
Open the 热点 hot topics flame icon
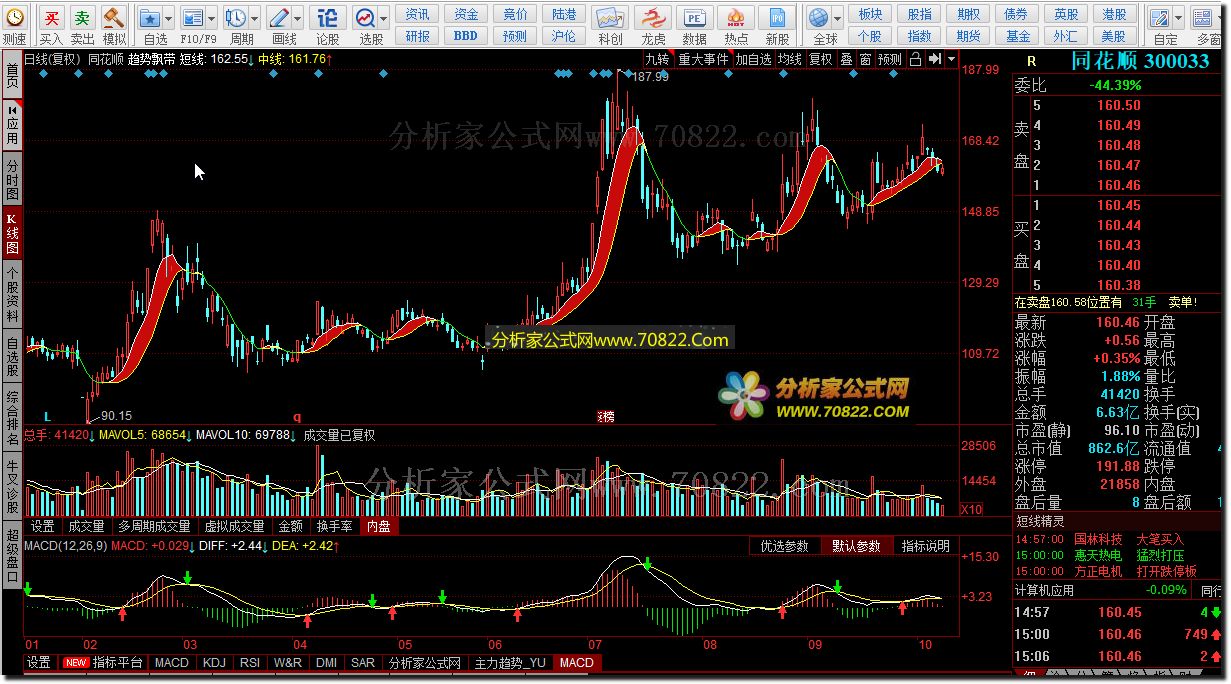click(736, 17)
